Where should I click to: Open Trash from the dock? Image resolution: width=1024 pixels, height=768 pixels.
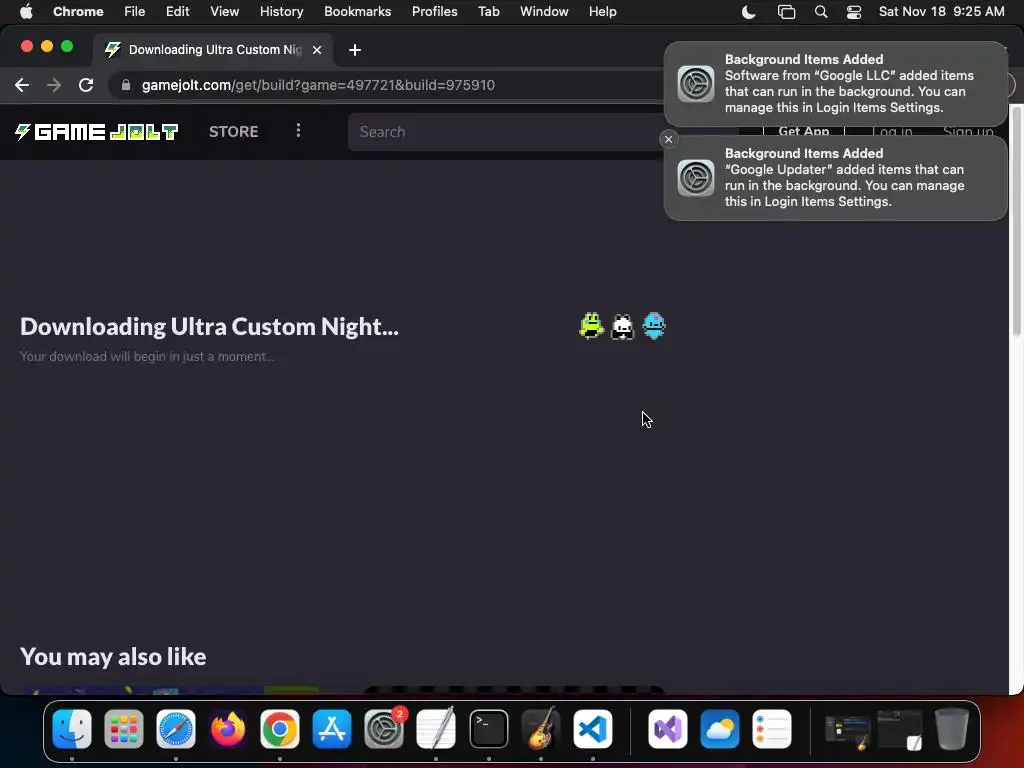[x=952, y=729]
